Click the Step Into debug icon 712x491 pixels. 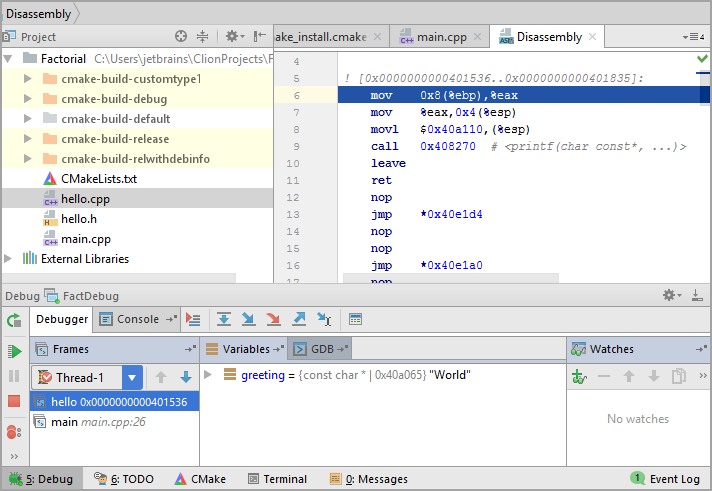[x=249, y=319]
